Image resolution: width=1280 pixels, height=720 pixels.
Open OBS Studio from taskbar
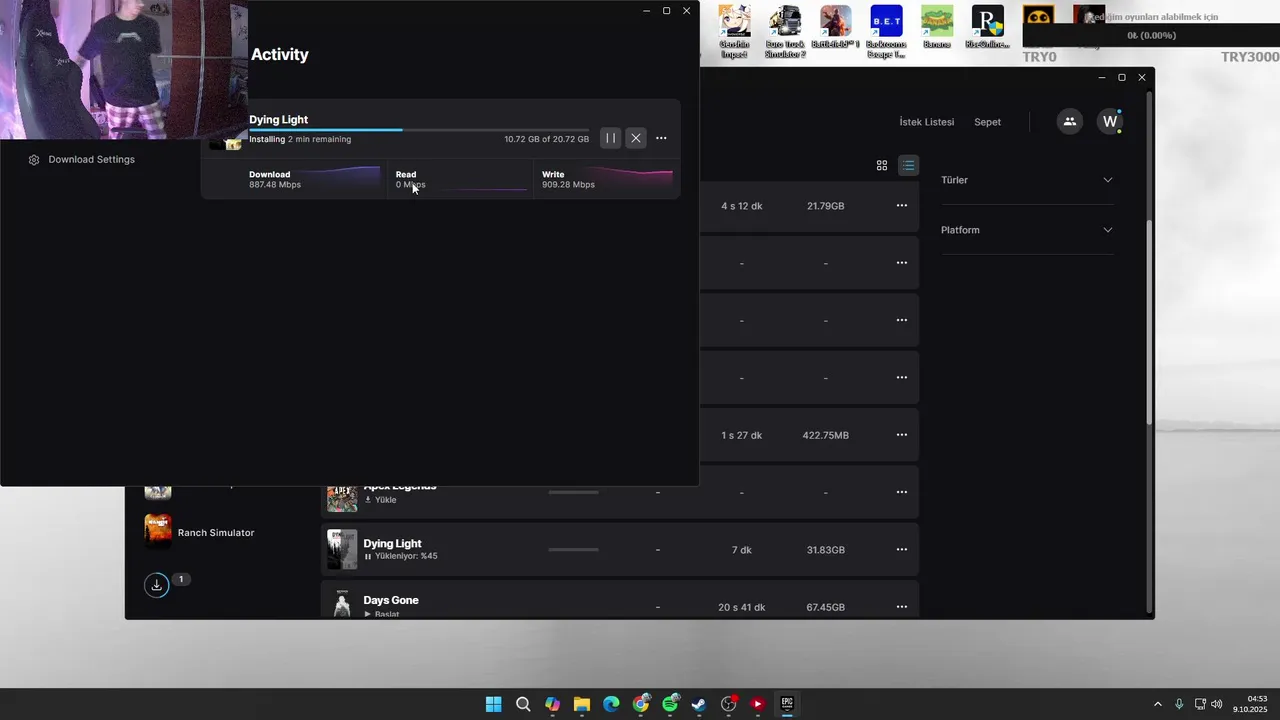729,704
